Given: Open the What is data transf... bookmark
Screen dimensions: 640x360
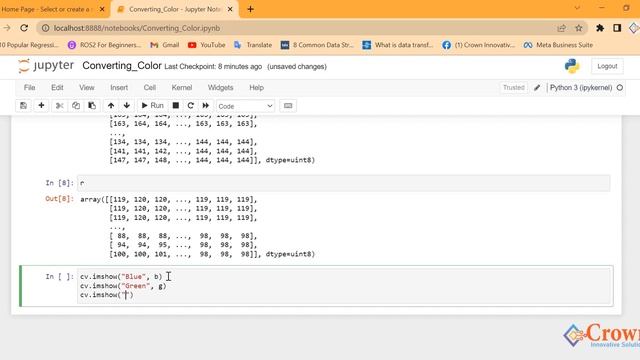Looking at the screenshot, I should pyautogui.click(x=398, y=45).
